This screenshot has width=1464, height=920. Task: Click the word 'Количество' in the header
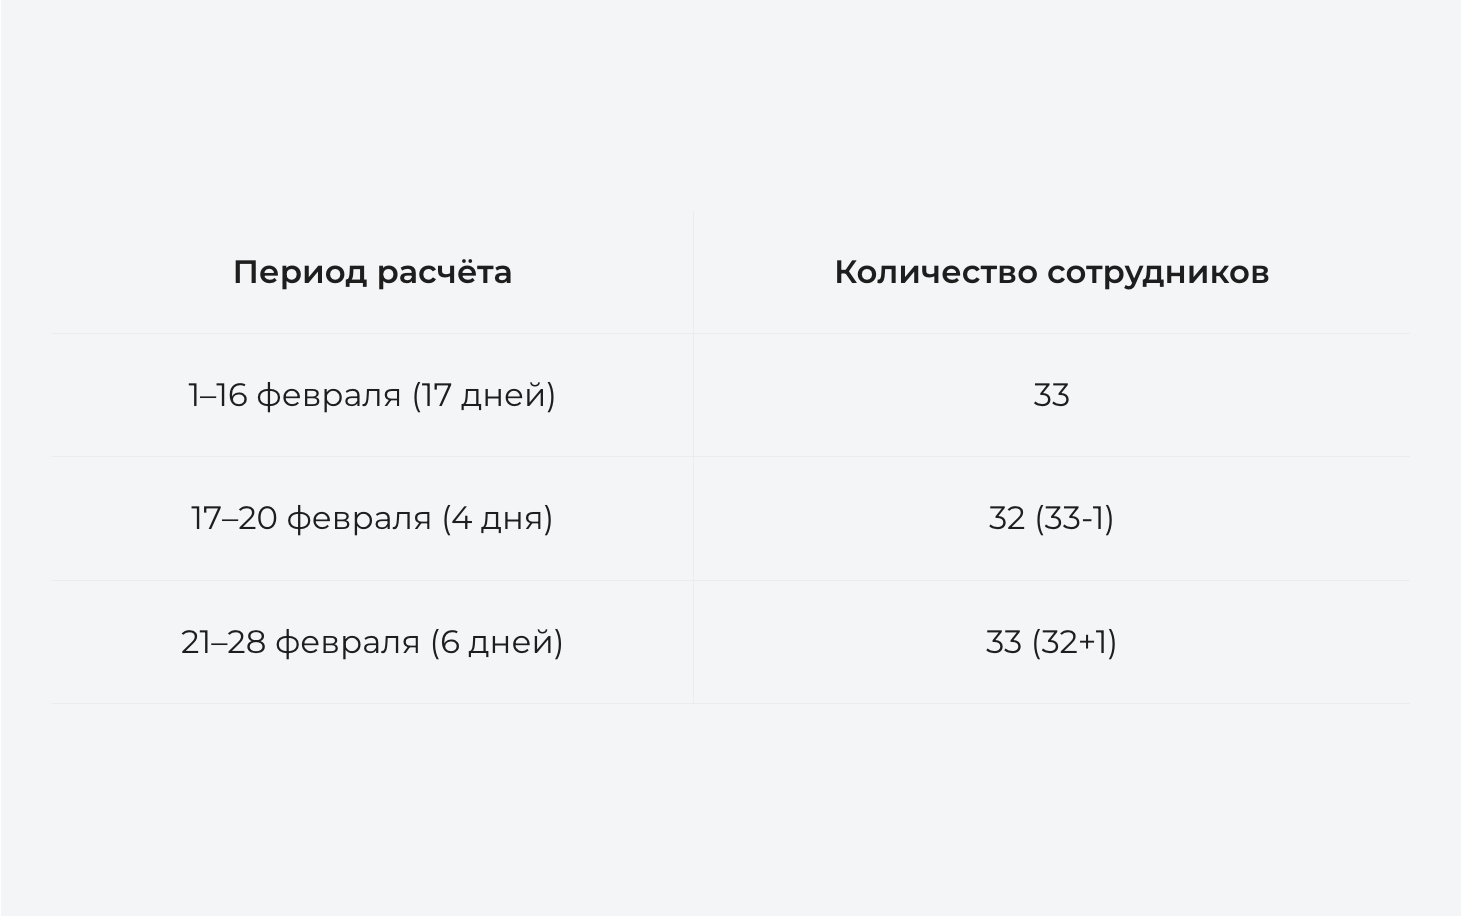[x=936, y=272]
